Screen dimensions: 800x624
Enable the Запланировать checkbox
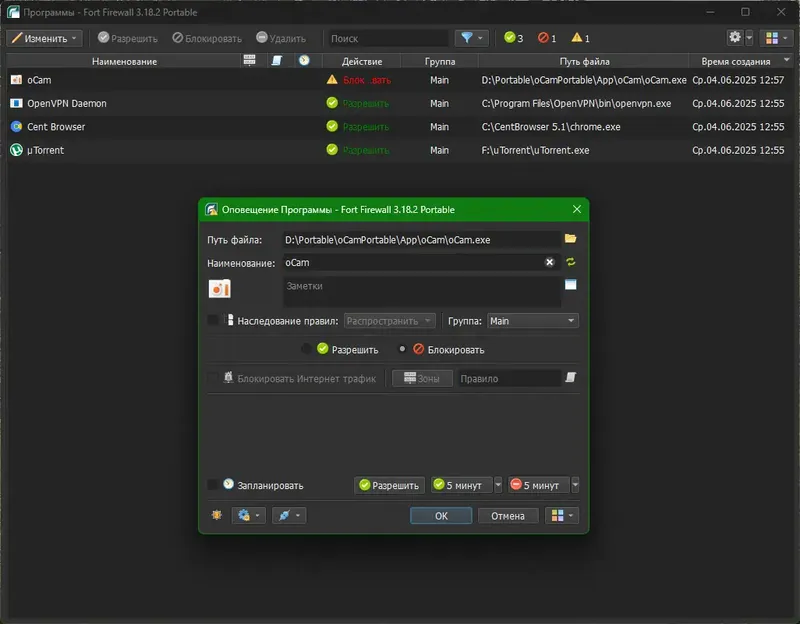(x=213, y=485)
